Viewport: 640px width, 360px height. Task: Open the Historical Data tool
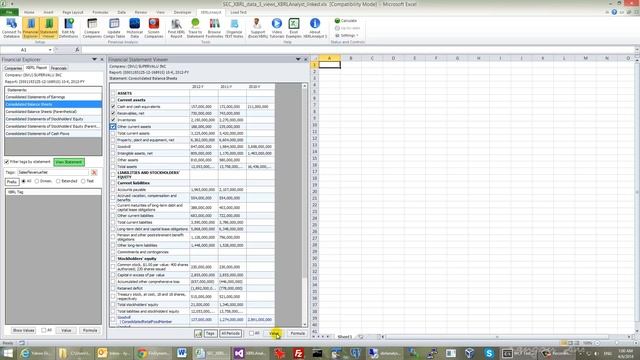click(135, 28)
